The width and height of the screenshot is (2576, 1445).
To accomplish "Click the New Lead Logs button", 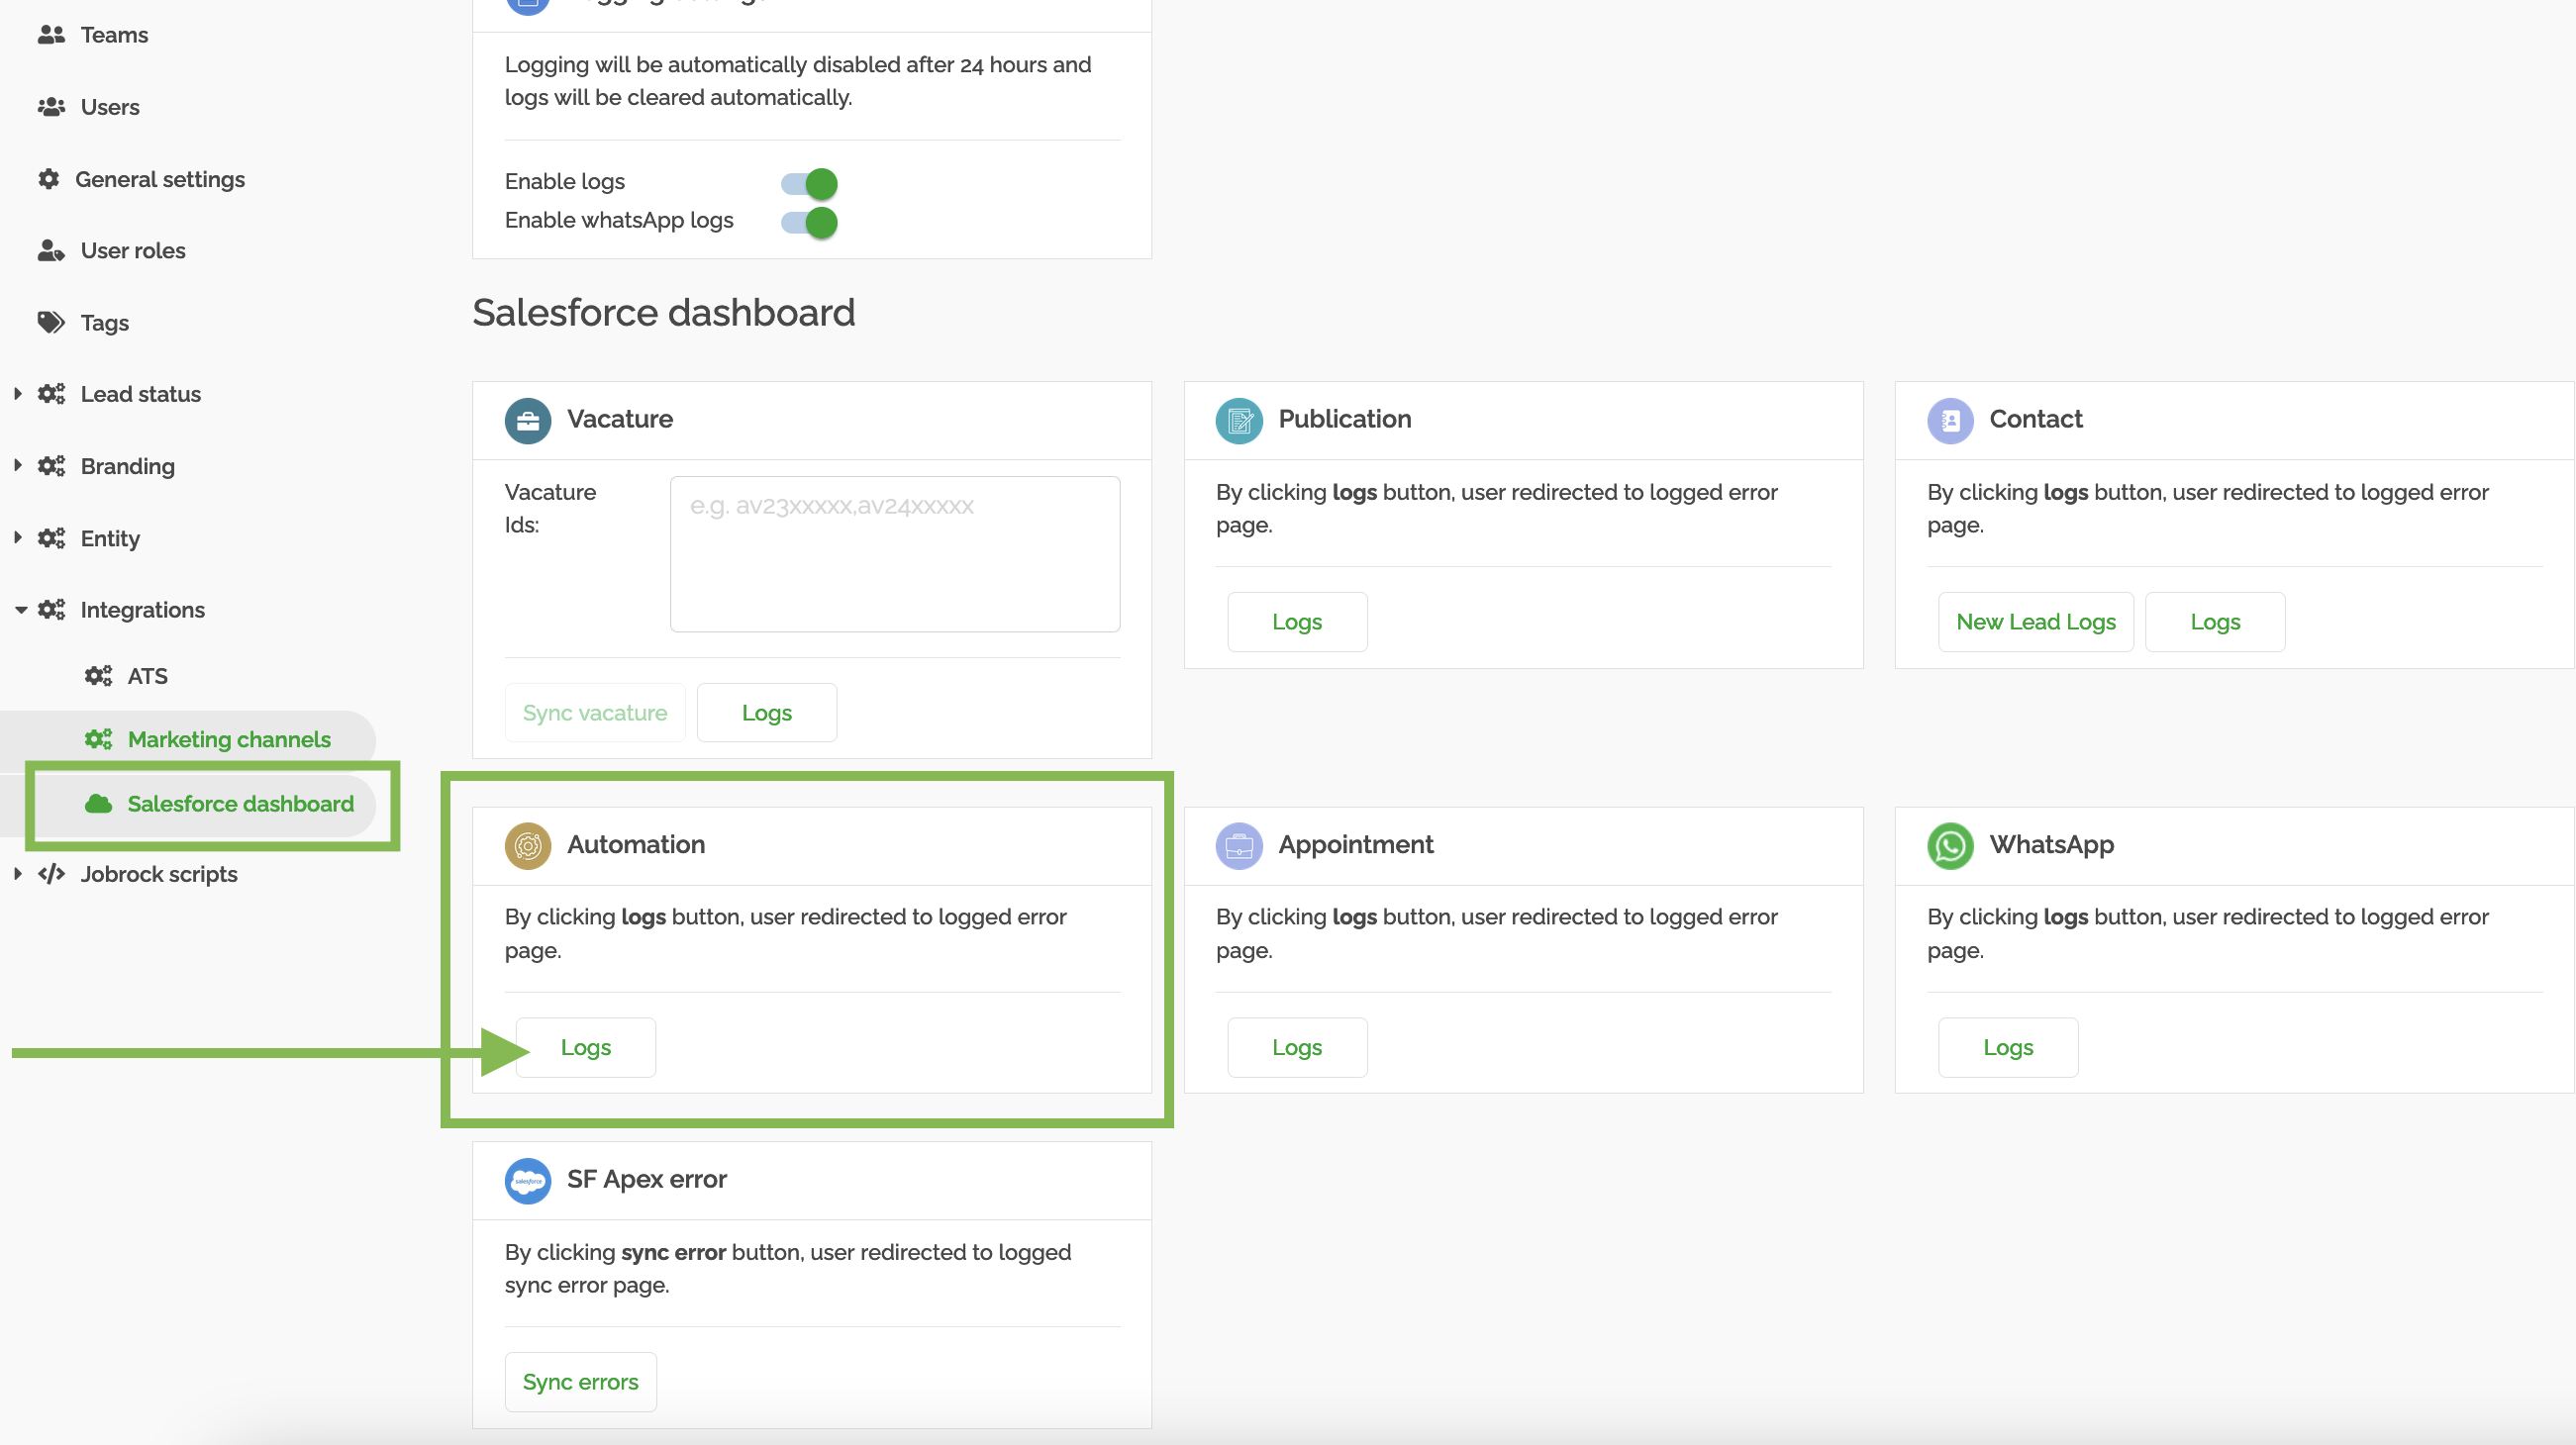I will (x=2035, y=622).
